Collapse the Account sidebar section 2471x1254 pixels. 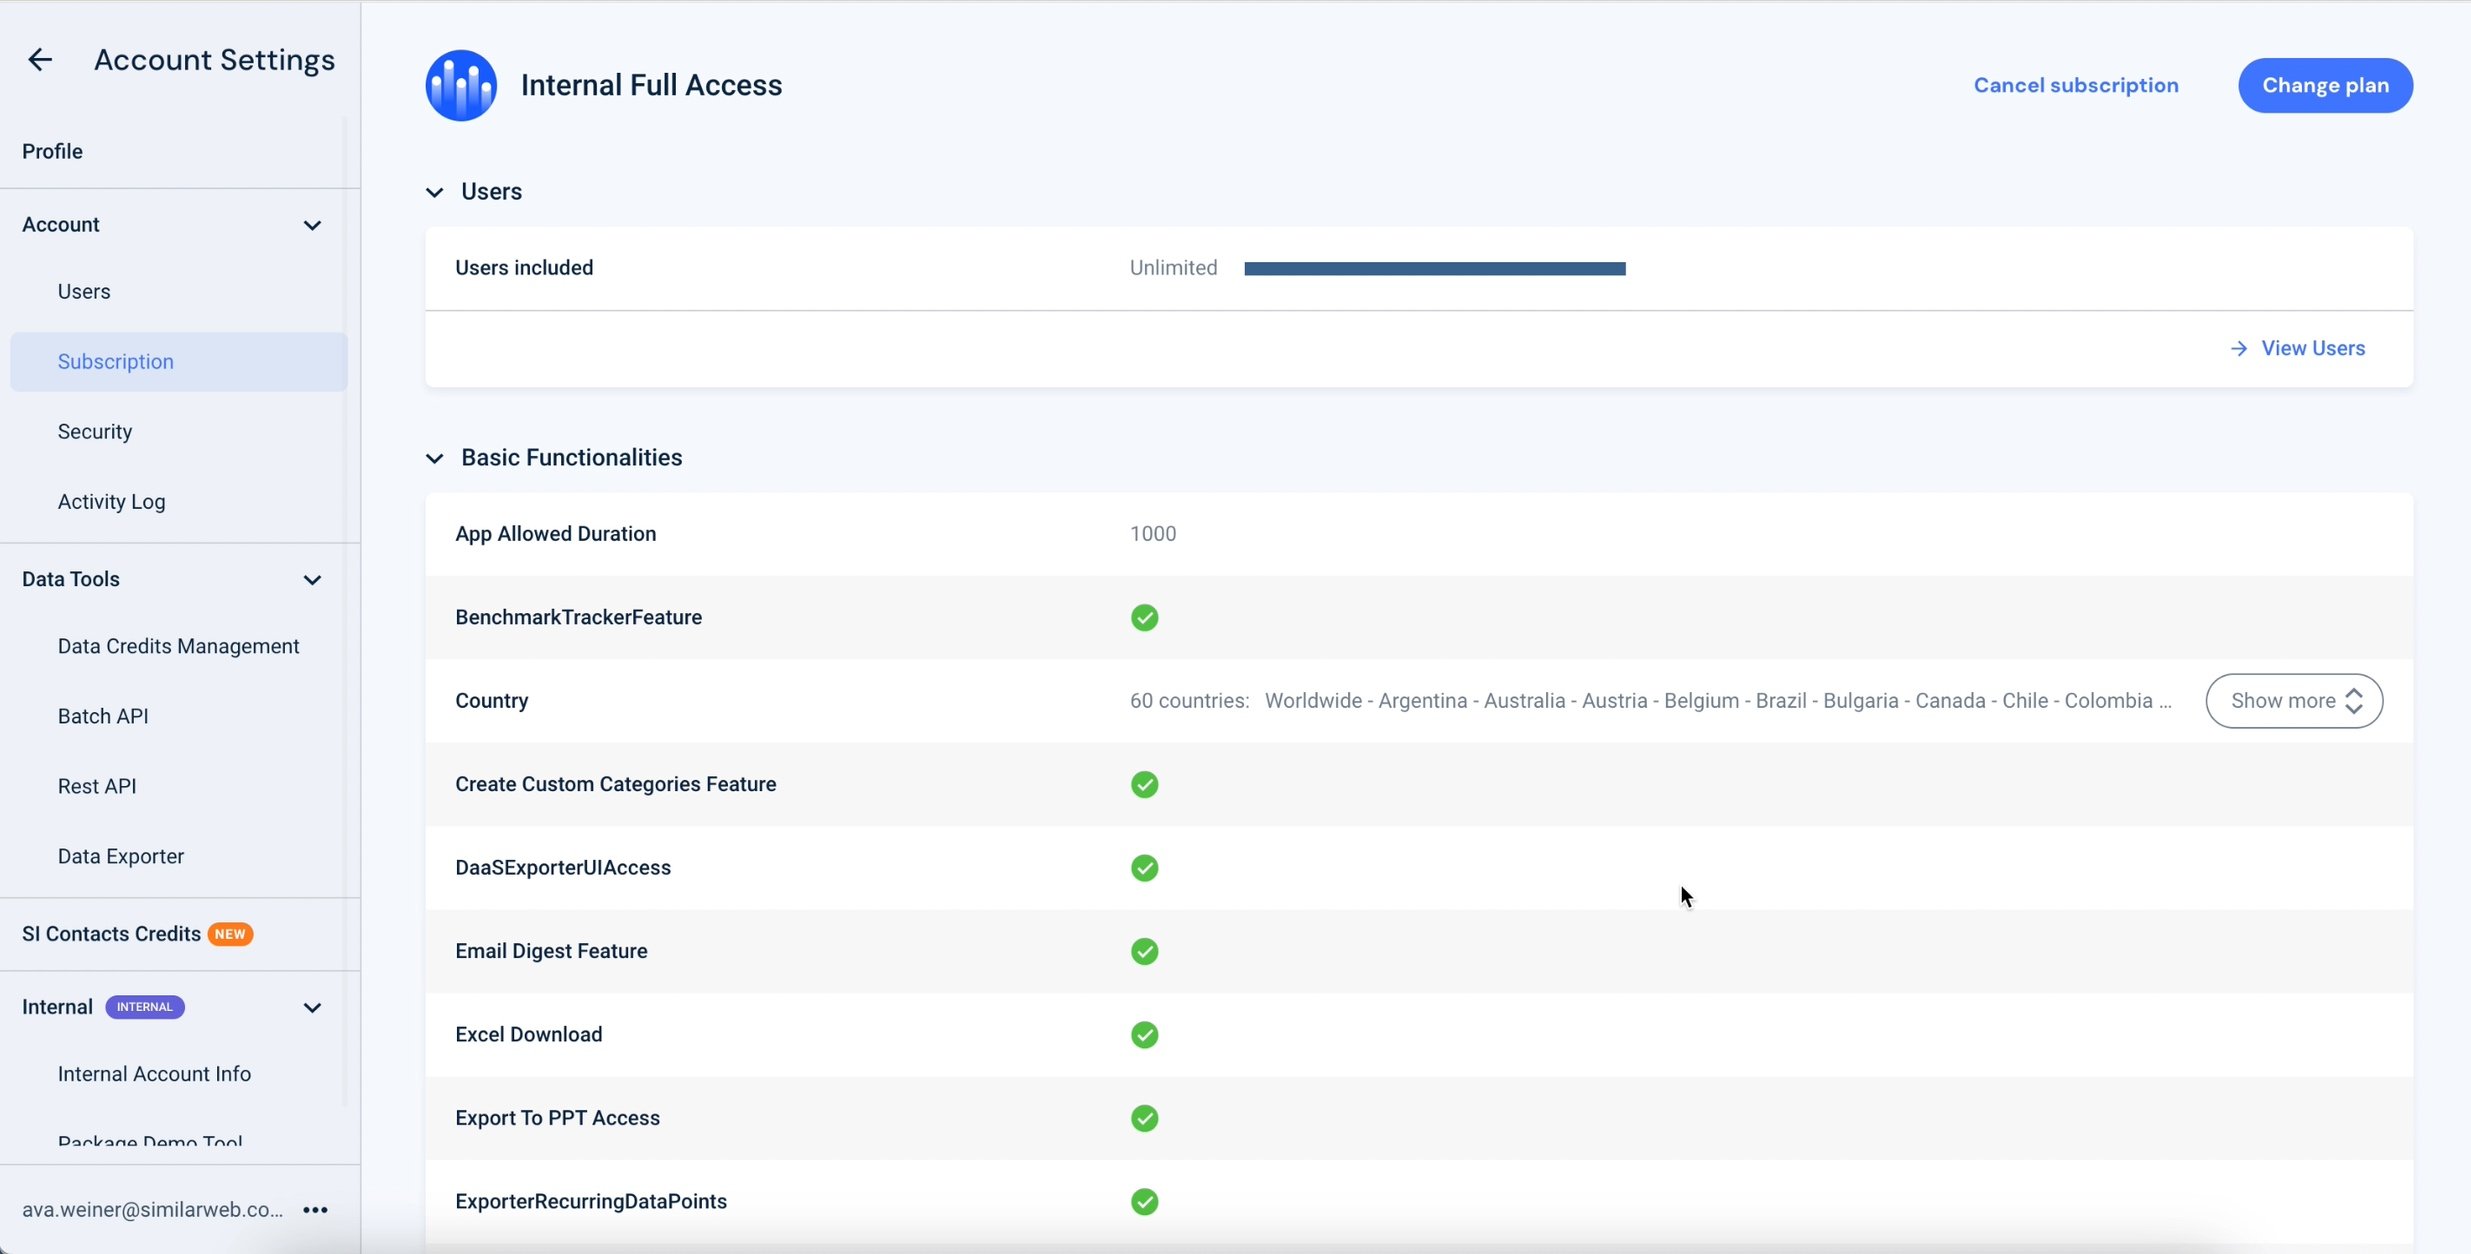tap(312, 225)
